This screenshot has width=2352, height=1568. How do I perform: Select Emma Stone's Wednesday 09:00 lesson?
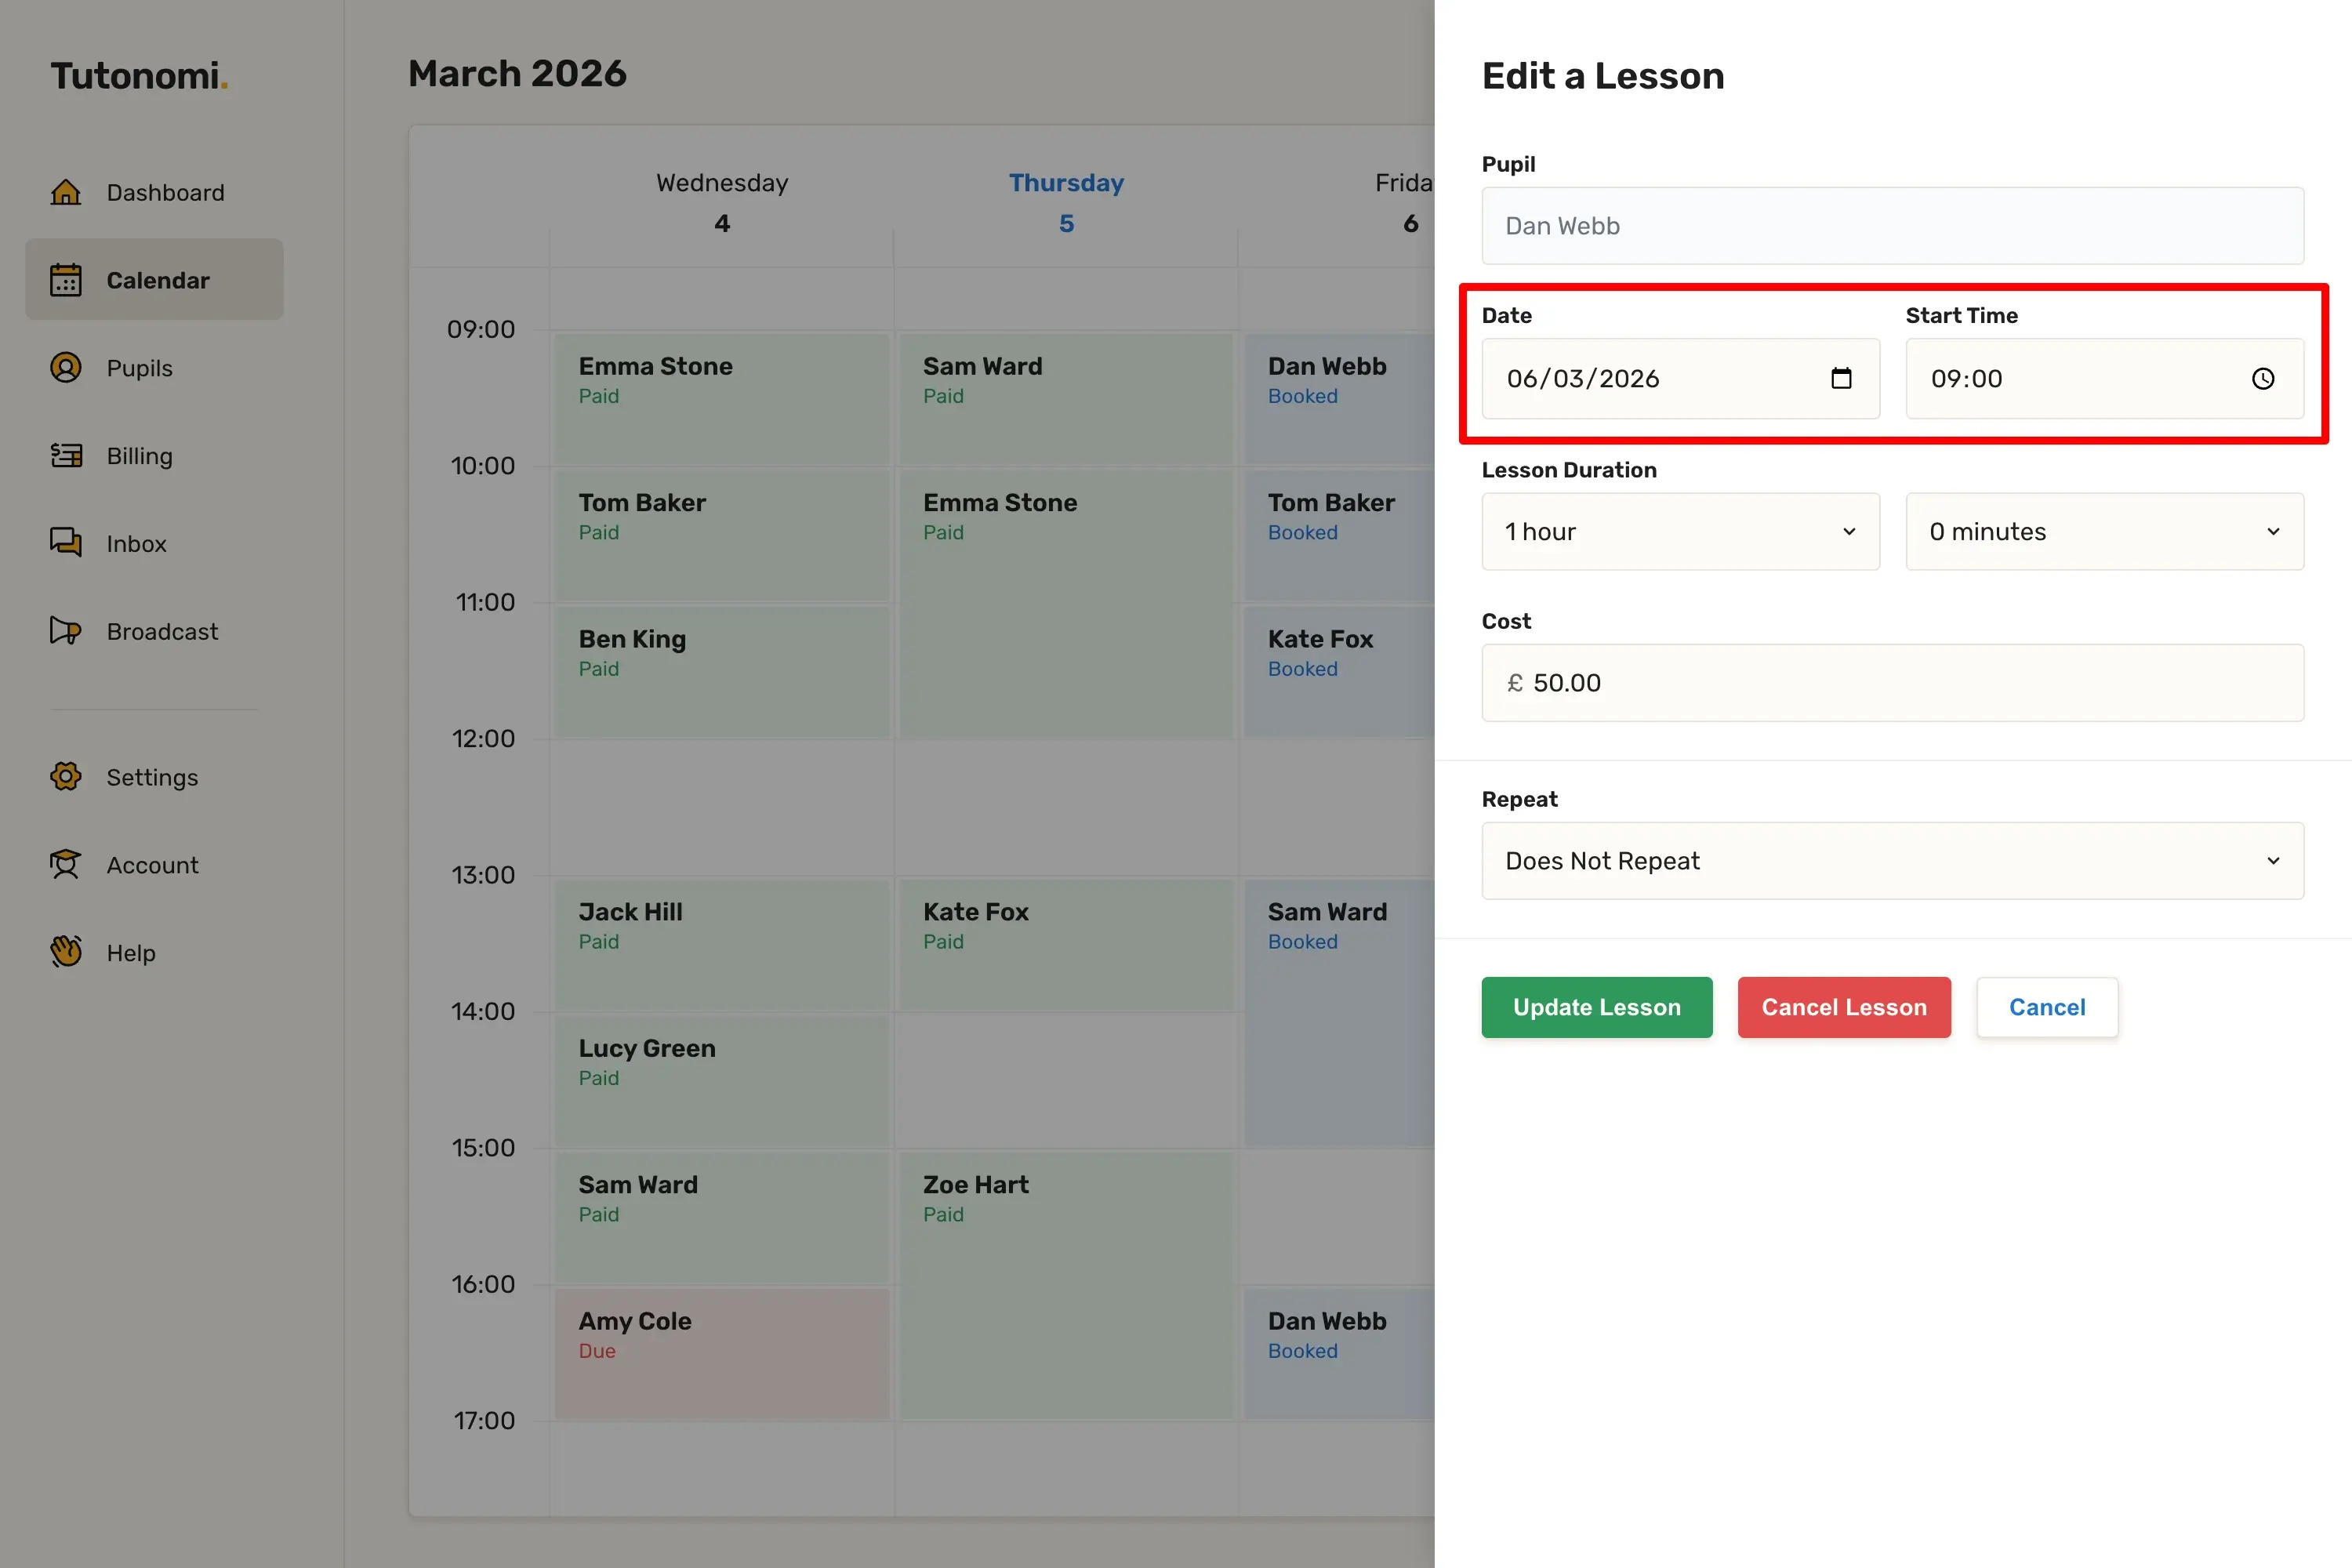(721, 398)
